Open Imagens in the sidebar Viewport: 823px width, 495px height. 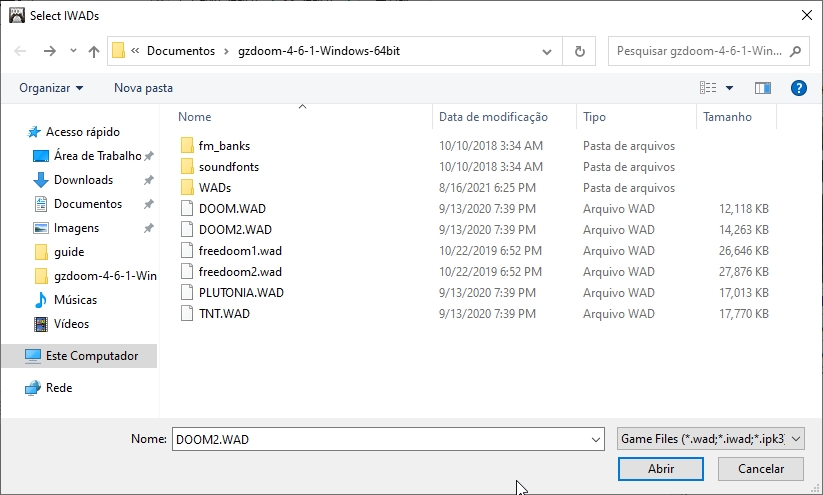76,228
